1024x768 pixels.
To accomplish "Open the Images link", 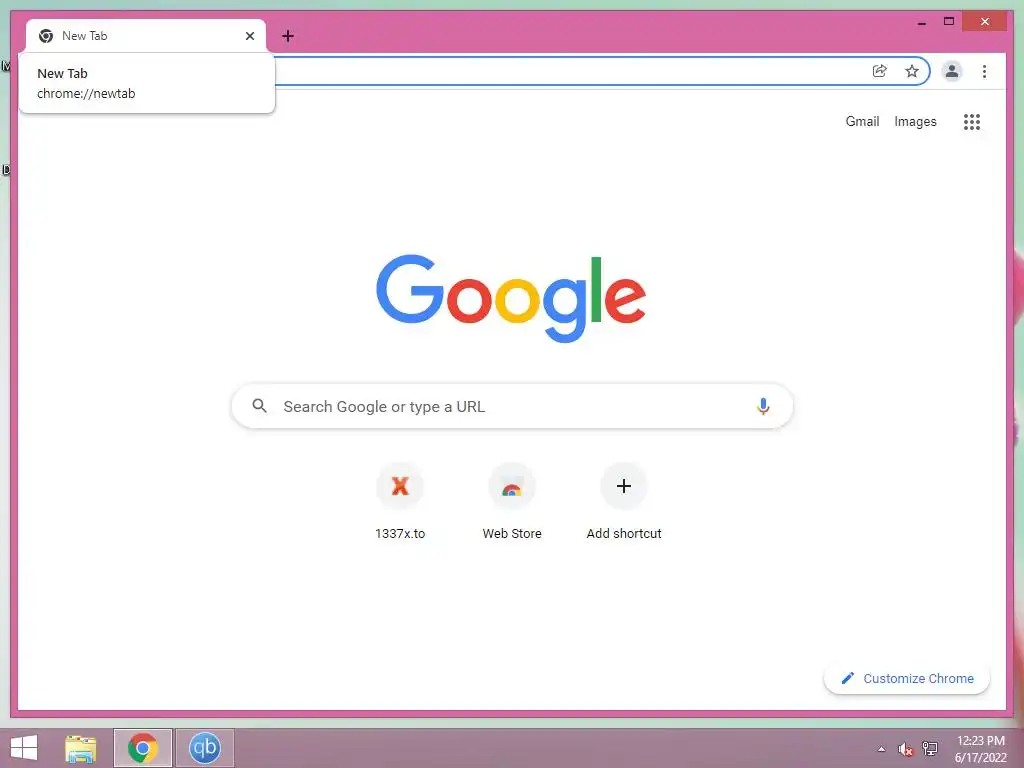I will coord(915,121).
